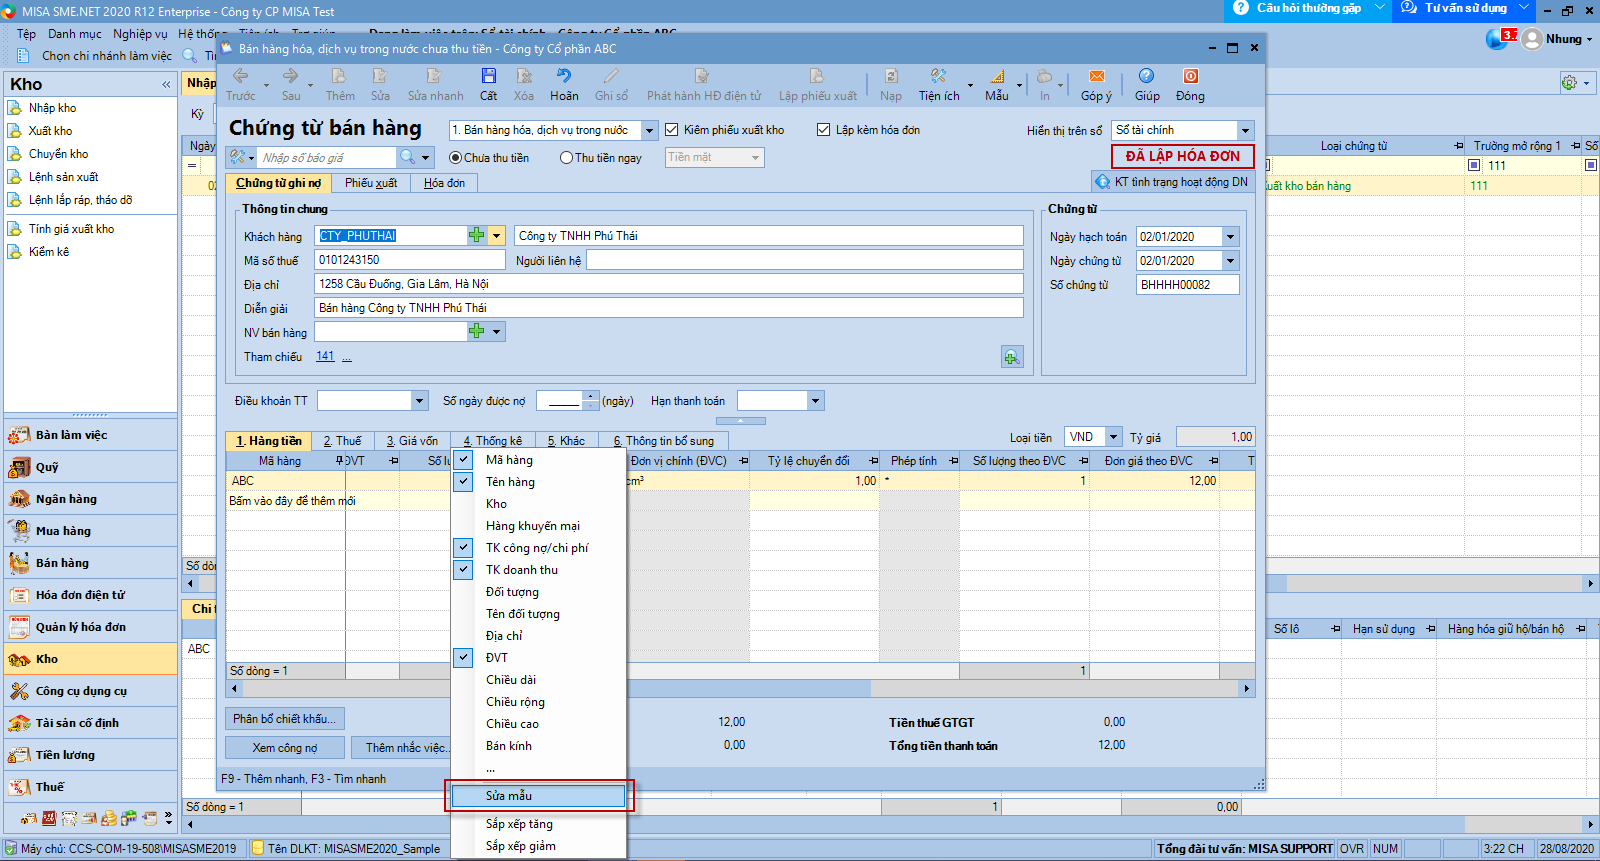Image resolution: width=1600 pixels, height=861 pixels.
Task: Click the Xem công nợ button
Action: 285,748
